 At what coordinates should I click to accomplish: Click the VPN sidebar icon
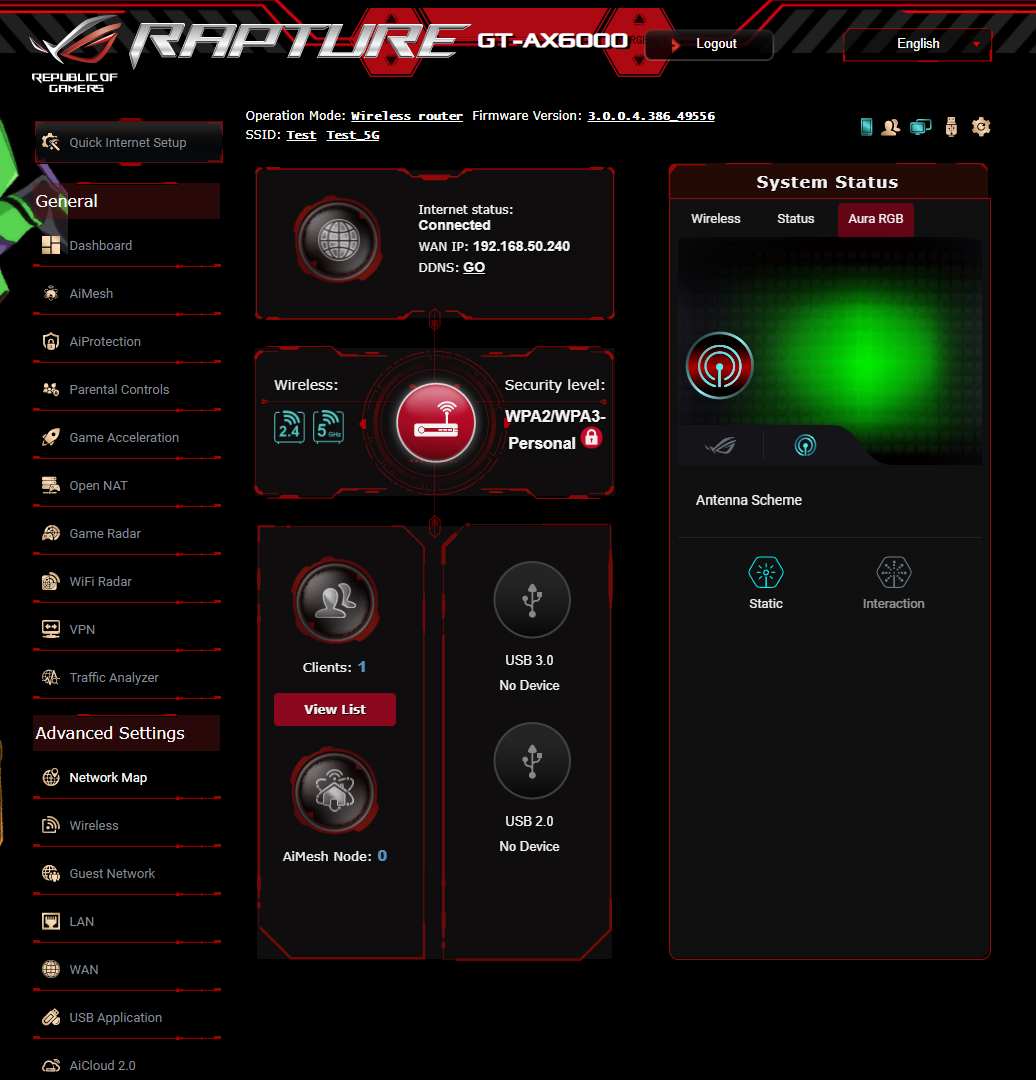coord(51,630)
